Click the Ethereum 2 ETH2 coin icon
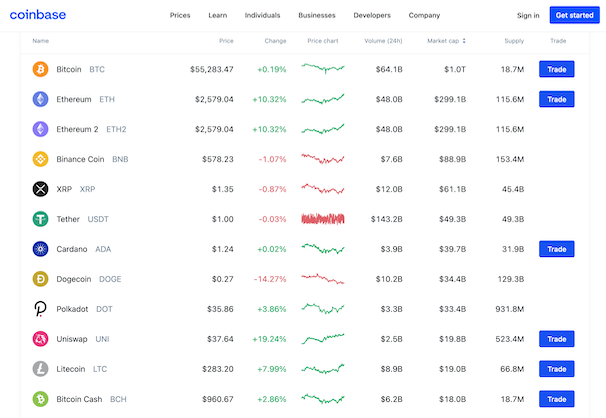The image size is (606, 418). [40, 129]
